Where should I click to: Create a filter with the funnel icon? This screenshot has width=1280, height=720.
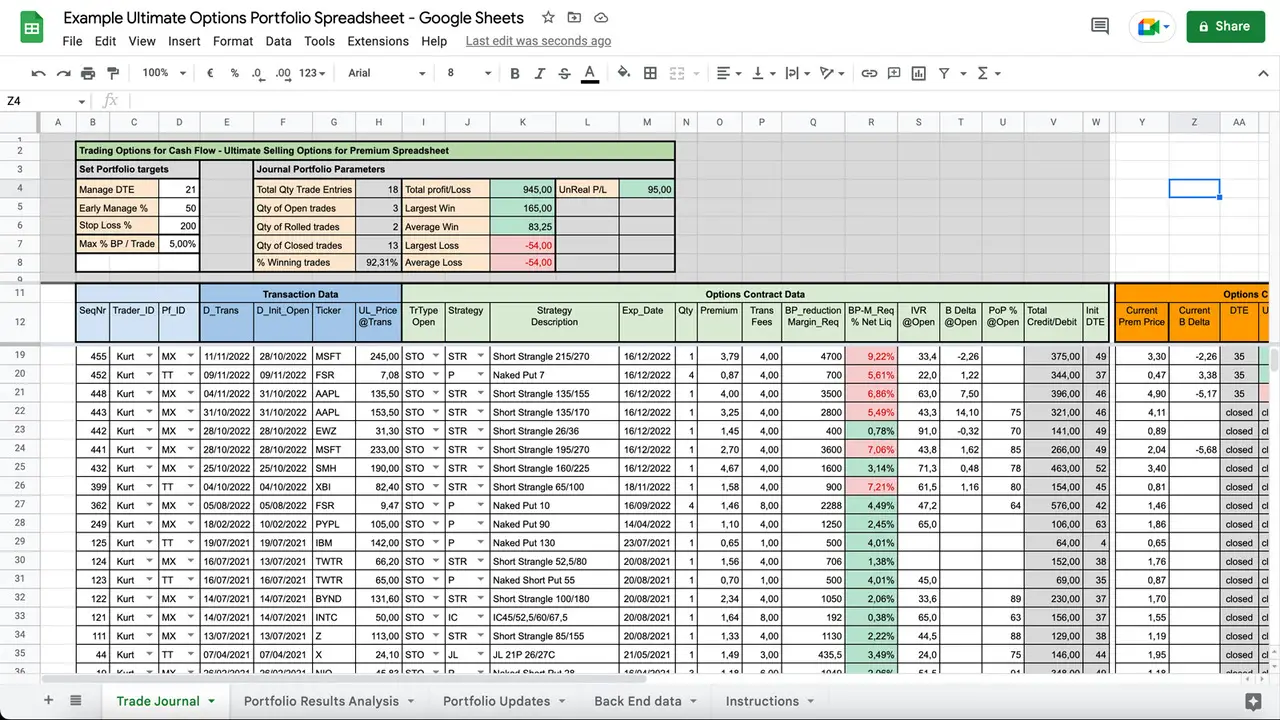point(945,73)
